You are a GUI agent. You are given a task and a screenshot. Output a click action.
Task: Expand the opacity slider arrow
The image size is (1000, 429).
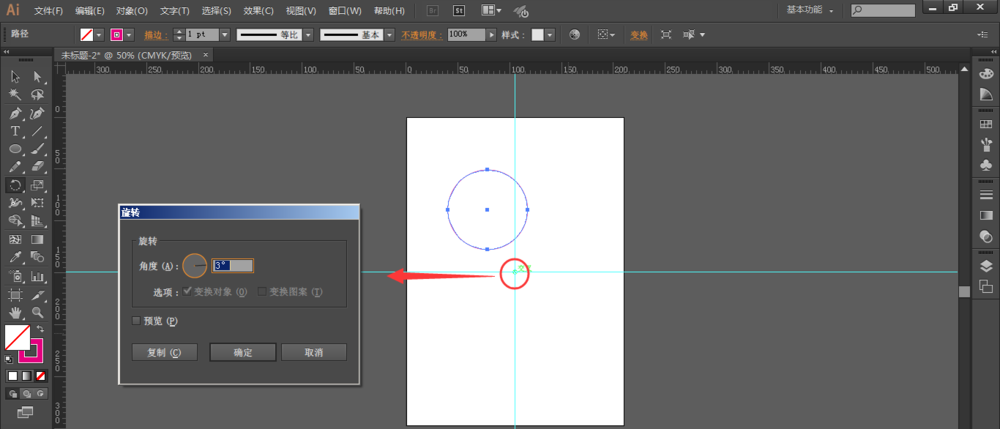pos(492,35)
